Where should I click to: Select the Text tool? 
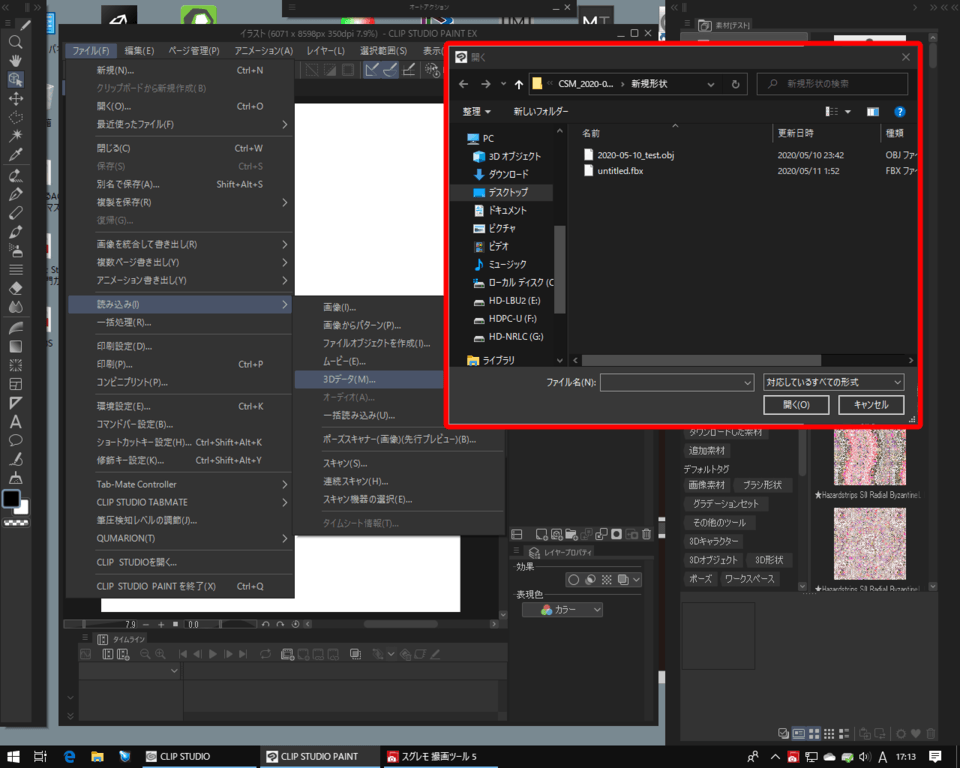[16, 421]
